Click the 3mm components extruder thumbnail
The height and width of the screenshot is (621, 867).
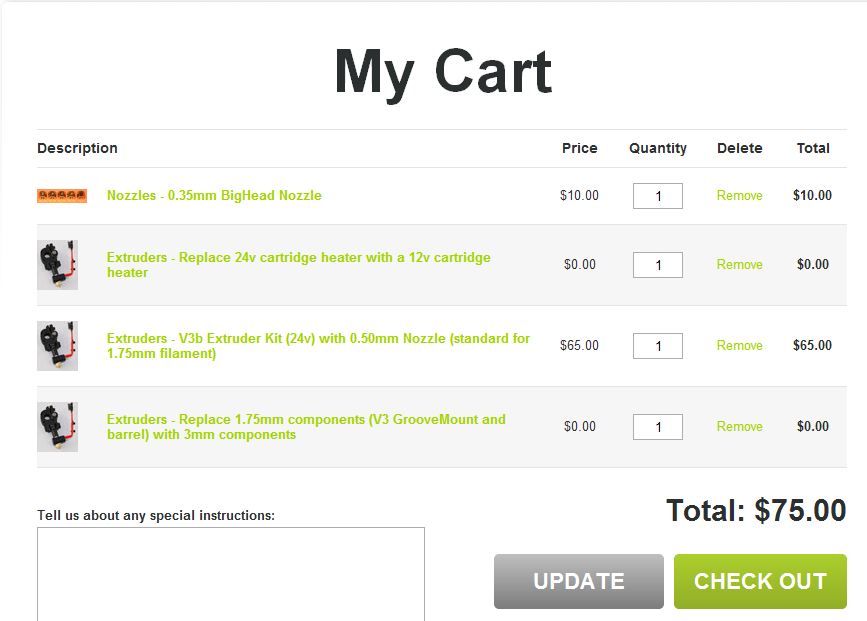tap(57, 427)
